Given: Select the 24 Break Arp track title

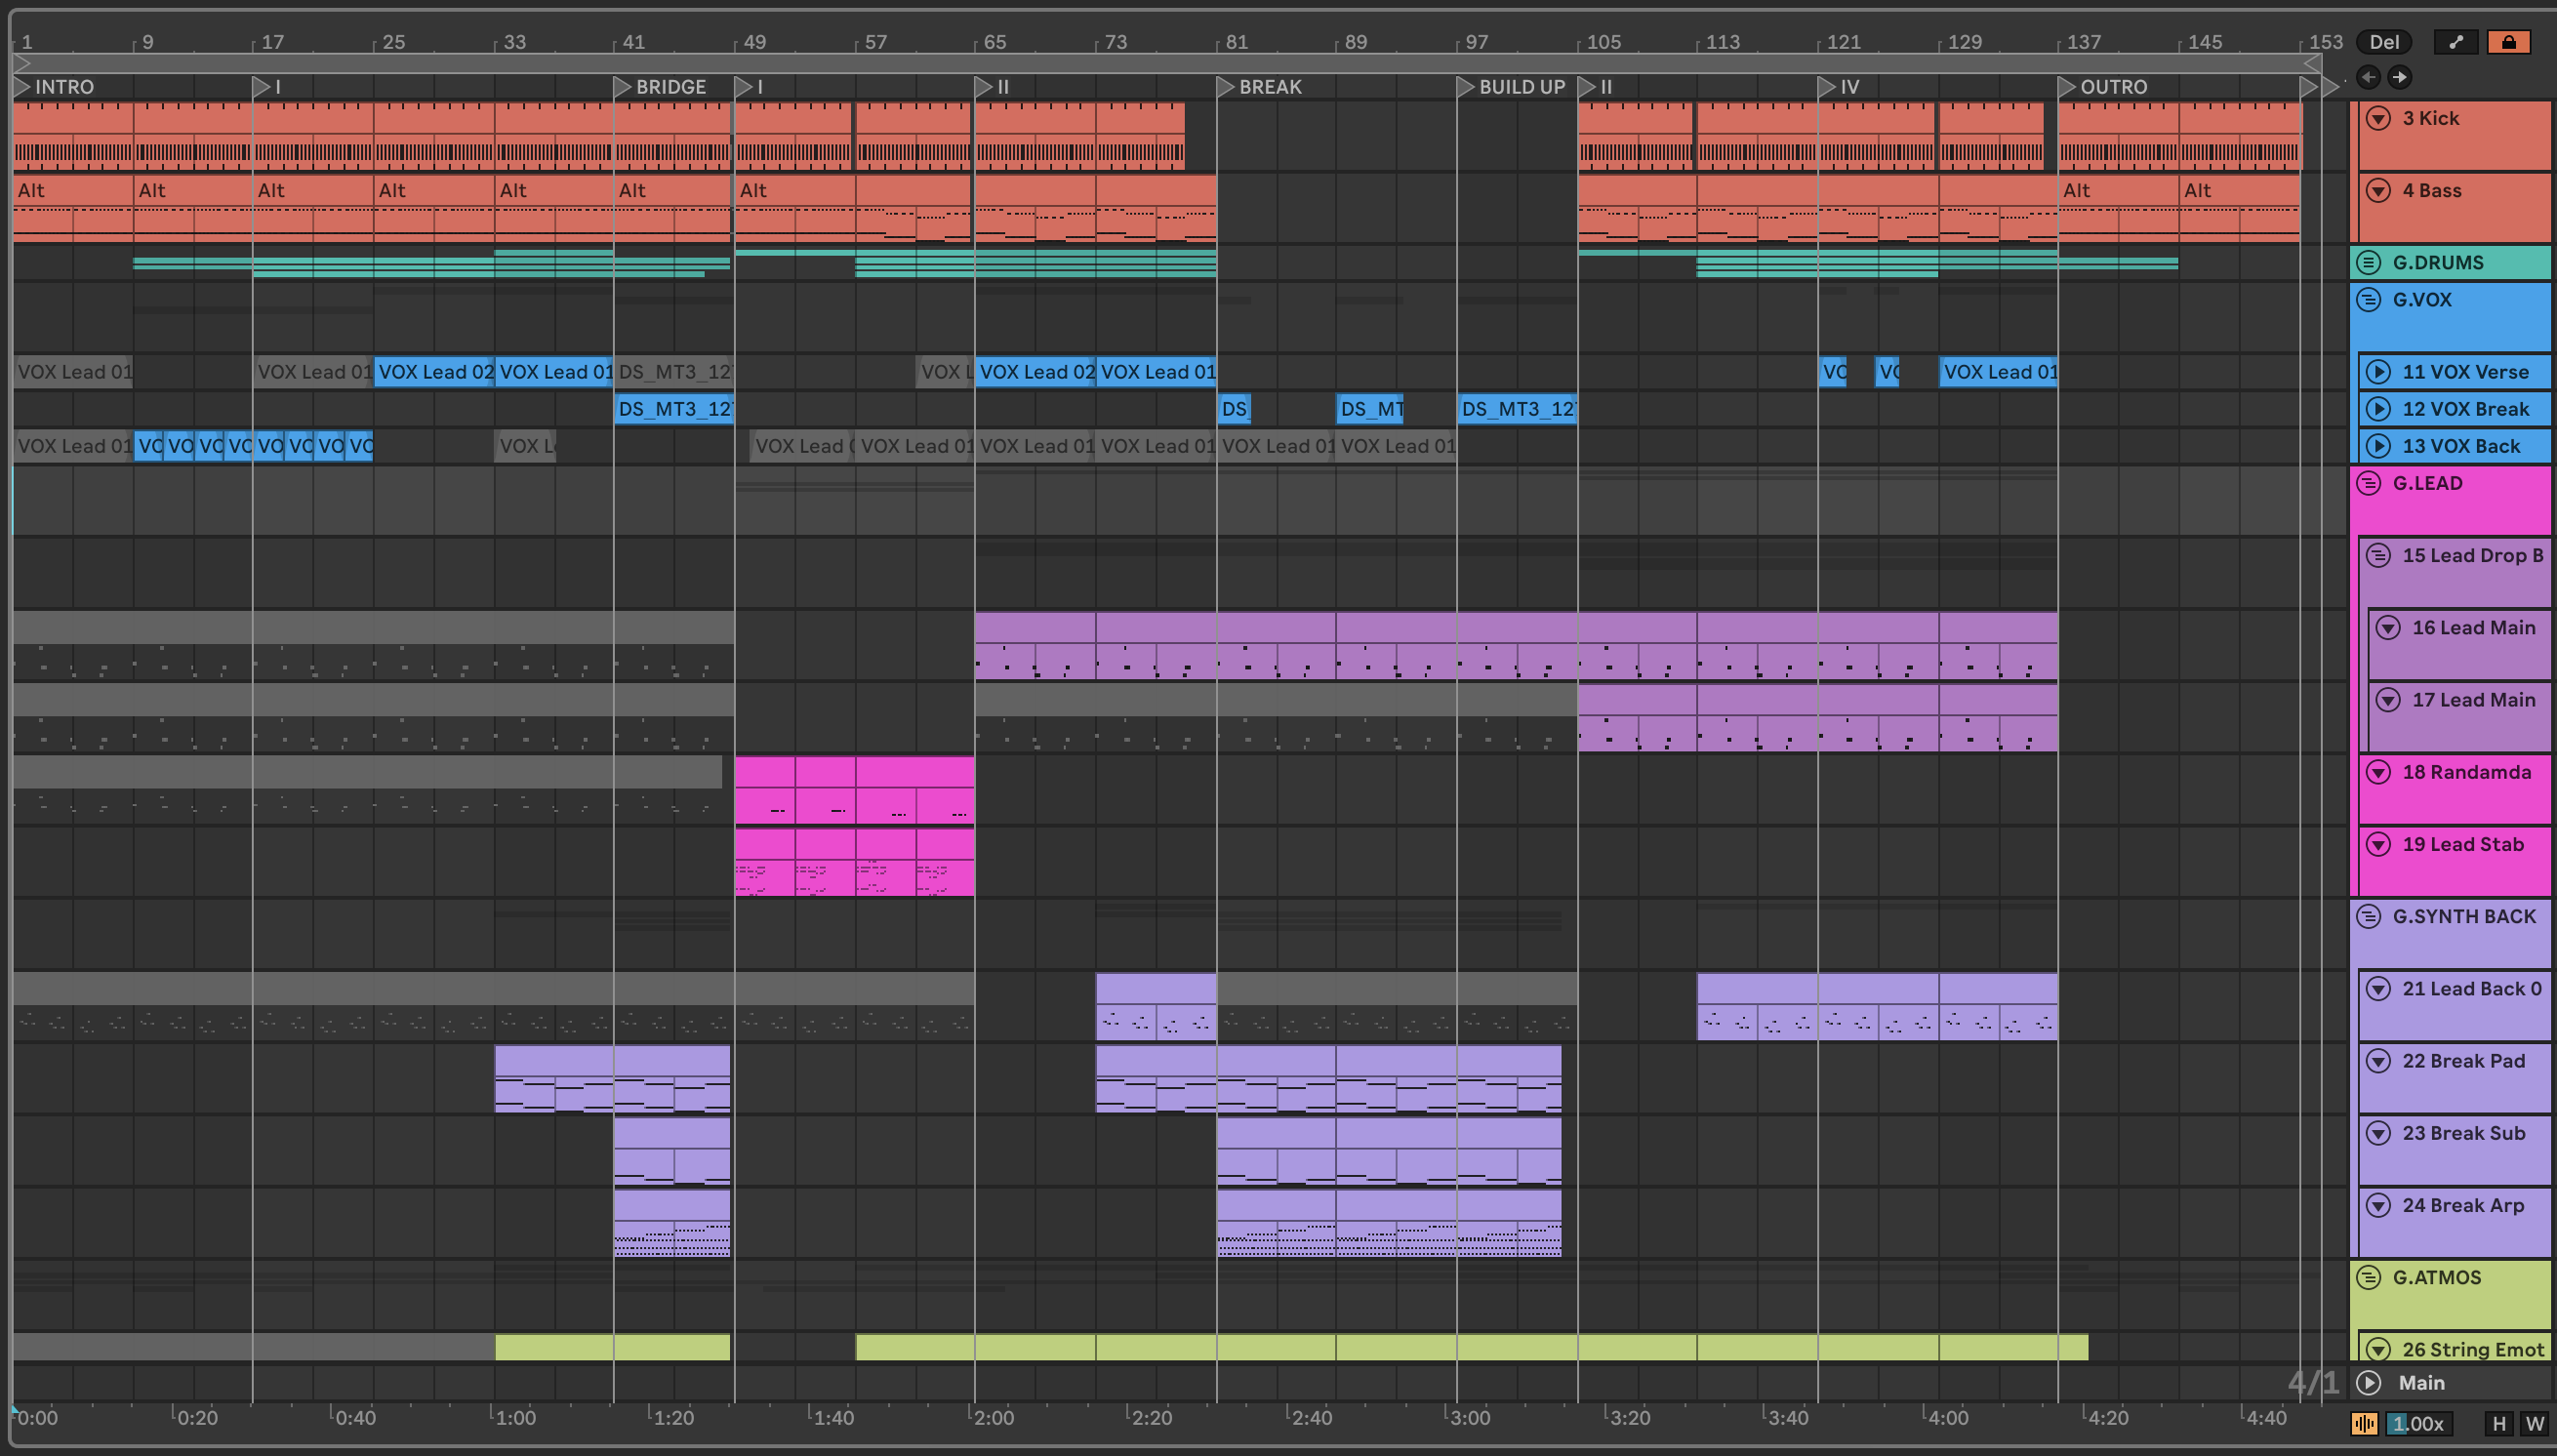Looking at the screenshot, I should pos(2463,1205).
